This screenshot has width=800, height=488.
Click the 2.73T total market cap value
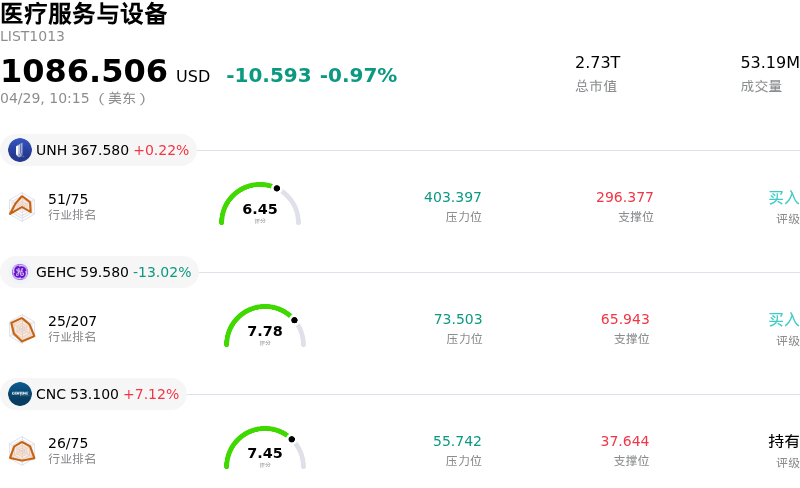[x=597, y=62]
